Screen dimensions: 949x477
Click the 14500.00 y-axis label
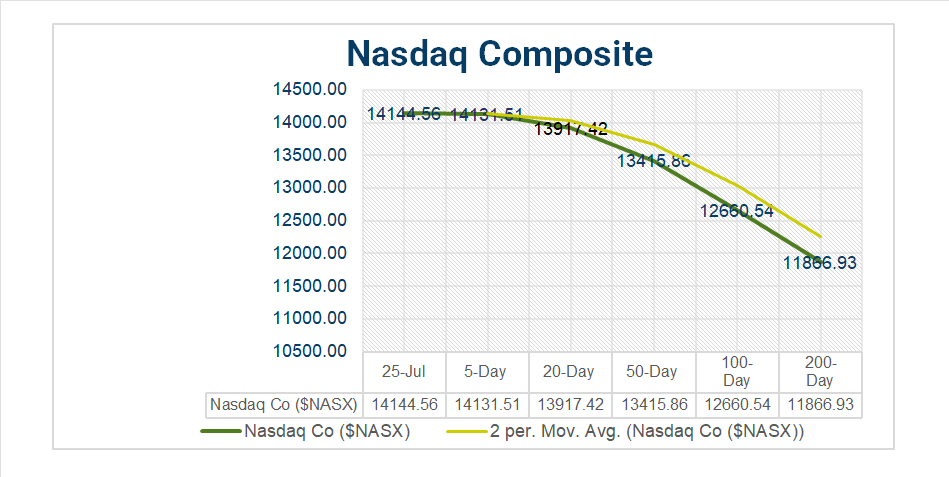(x=310, y=90)
